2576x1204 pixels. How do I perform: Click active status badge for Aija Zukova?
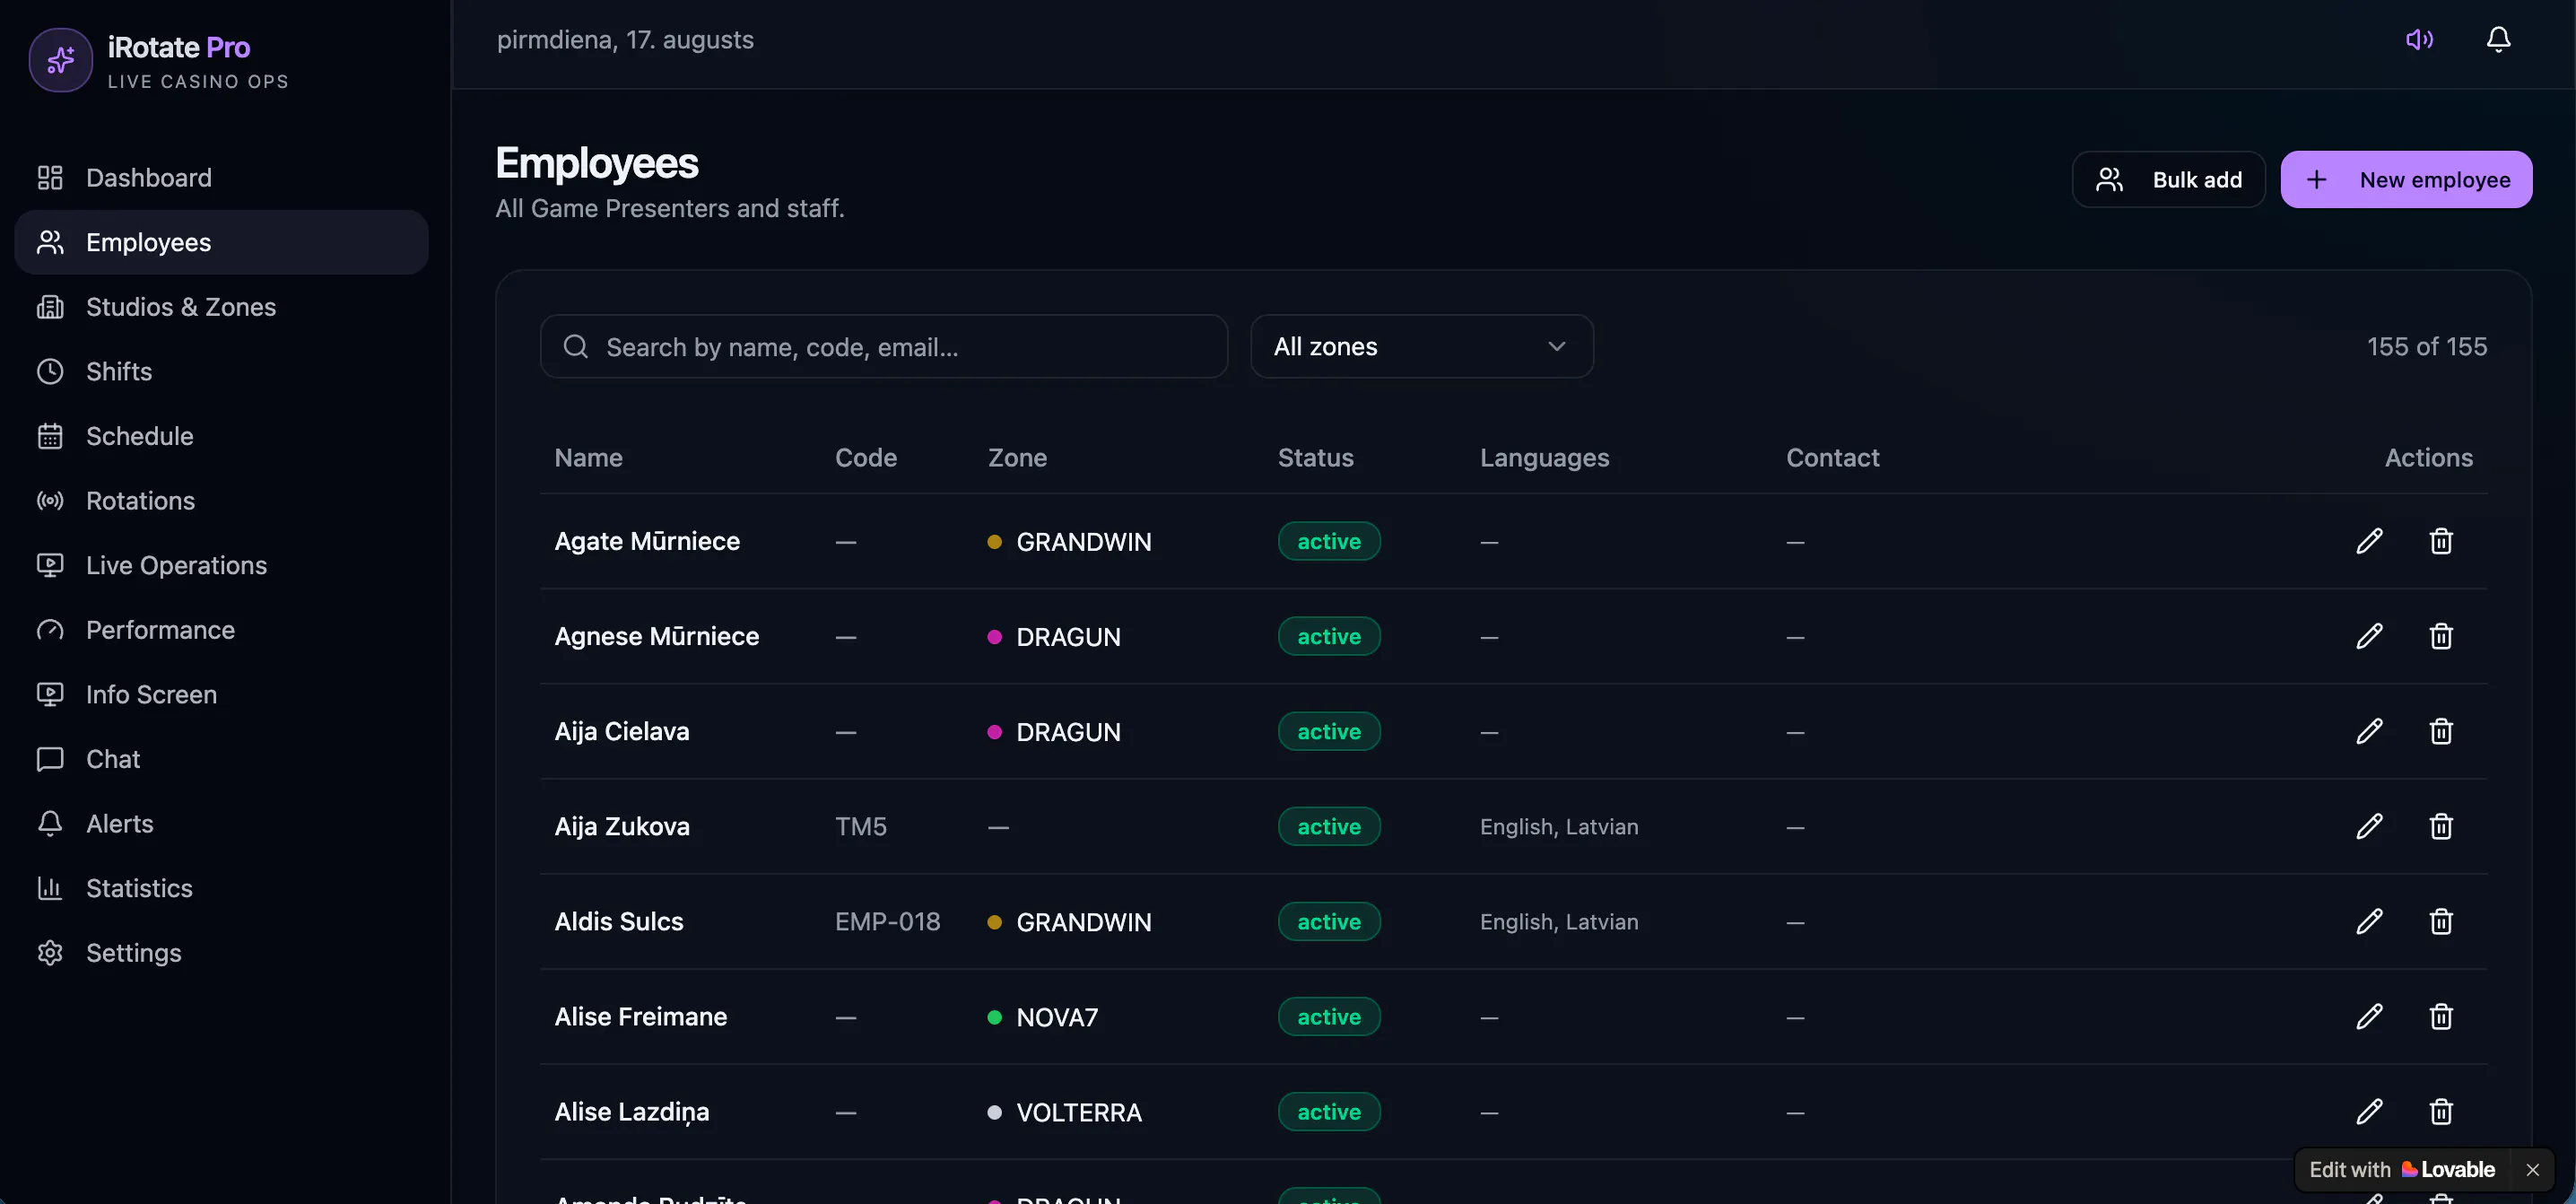coord(1329,826)
